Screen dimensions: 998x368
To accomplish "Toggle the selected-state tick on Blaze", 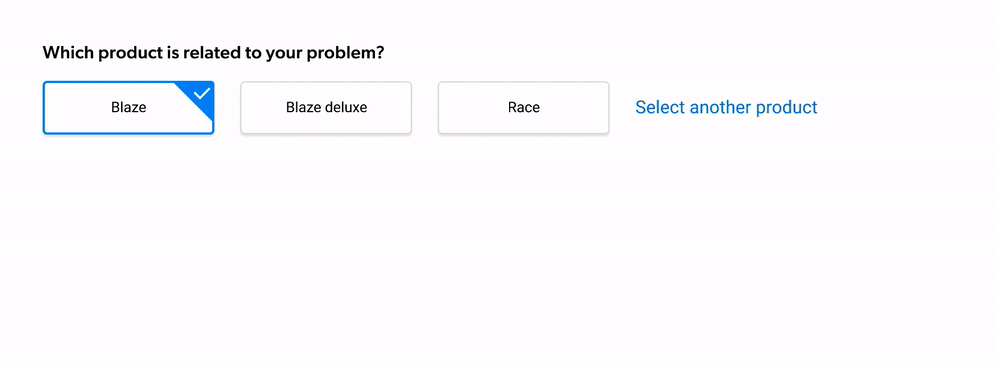I will coord(202,93).
